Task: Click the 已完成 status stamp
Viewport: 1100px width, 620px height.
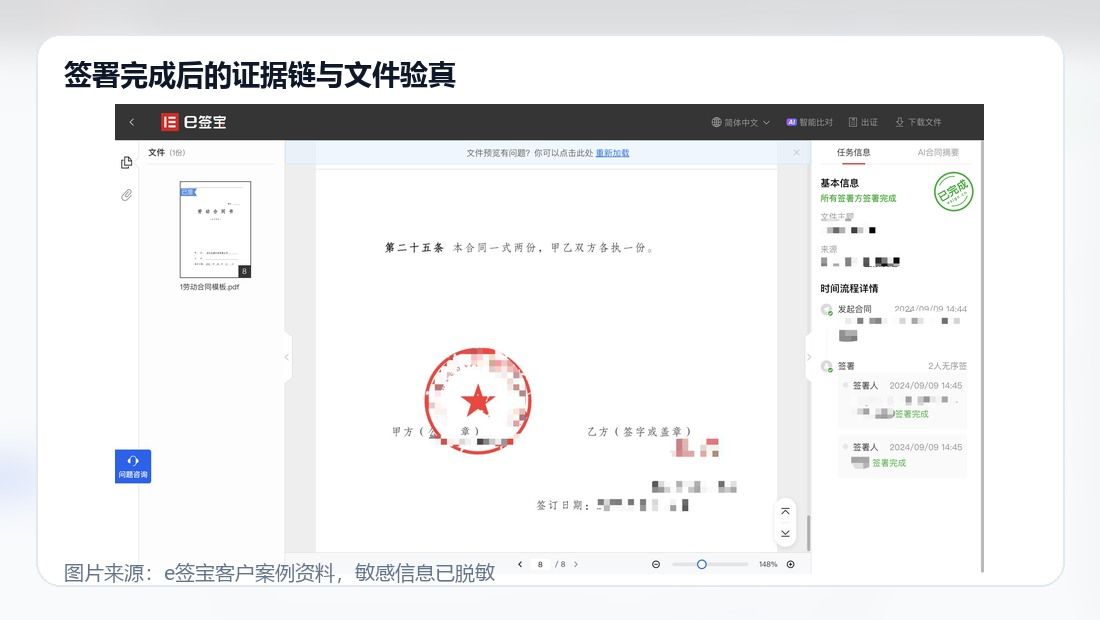Action: tap(953, 191)
